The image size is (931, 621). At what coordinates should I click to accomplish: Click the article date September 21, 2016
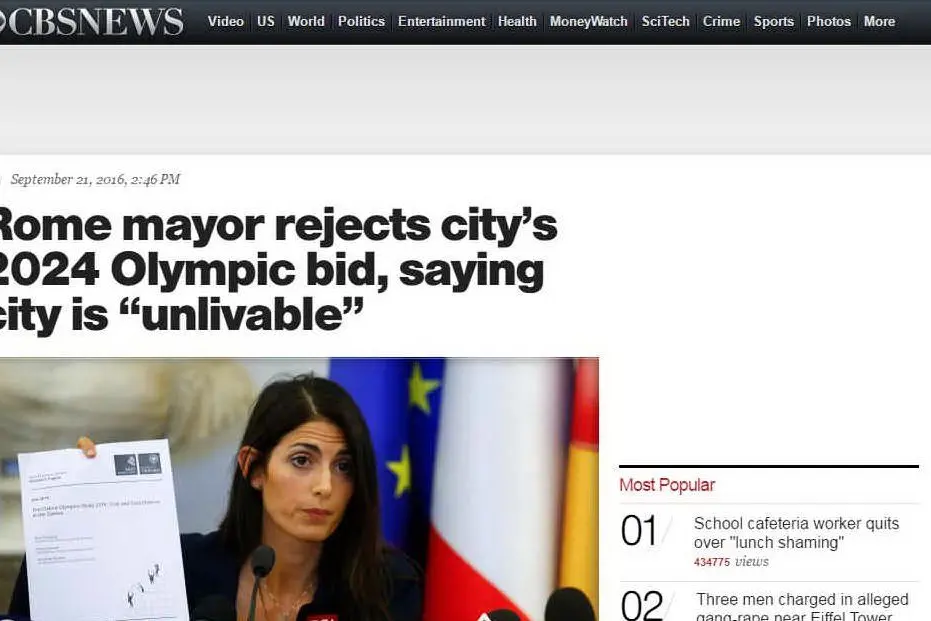pyautogui.click(x=95, y=179)
